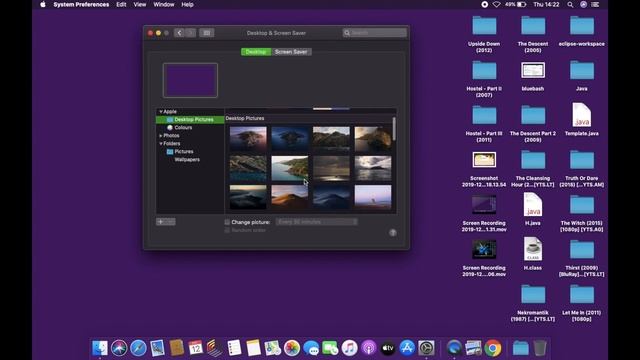Viewport: 640px width, 360px height.
Task: Expand the Photos section in sidebar
Action: pos(161,136)
